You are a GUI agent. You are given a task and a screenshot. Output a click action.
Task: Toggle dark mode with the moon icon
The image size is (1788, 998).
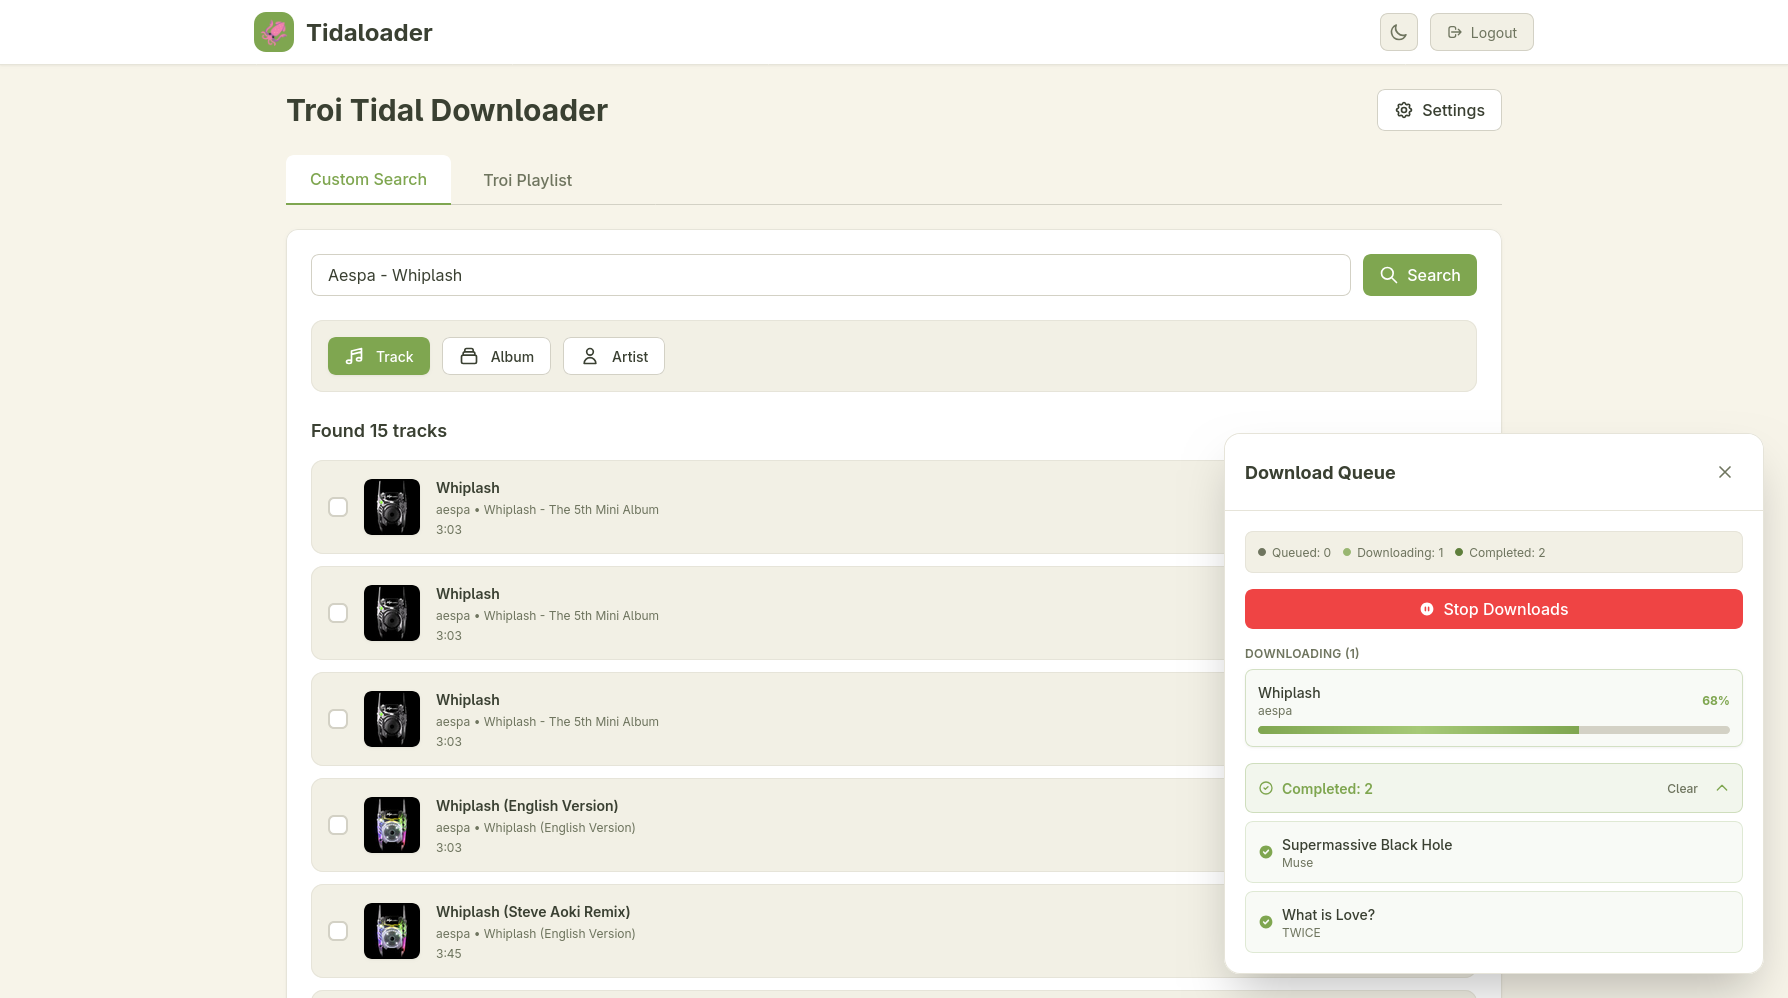click(x=1399, y=32)
